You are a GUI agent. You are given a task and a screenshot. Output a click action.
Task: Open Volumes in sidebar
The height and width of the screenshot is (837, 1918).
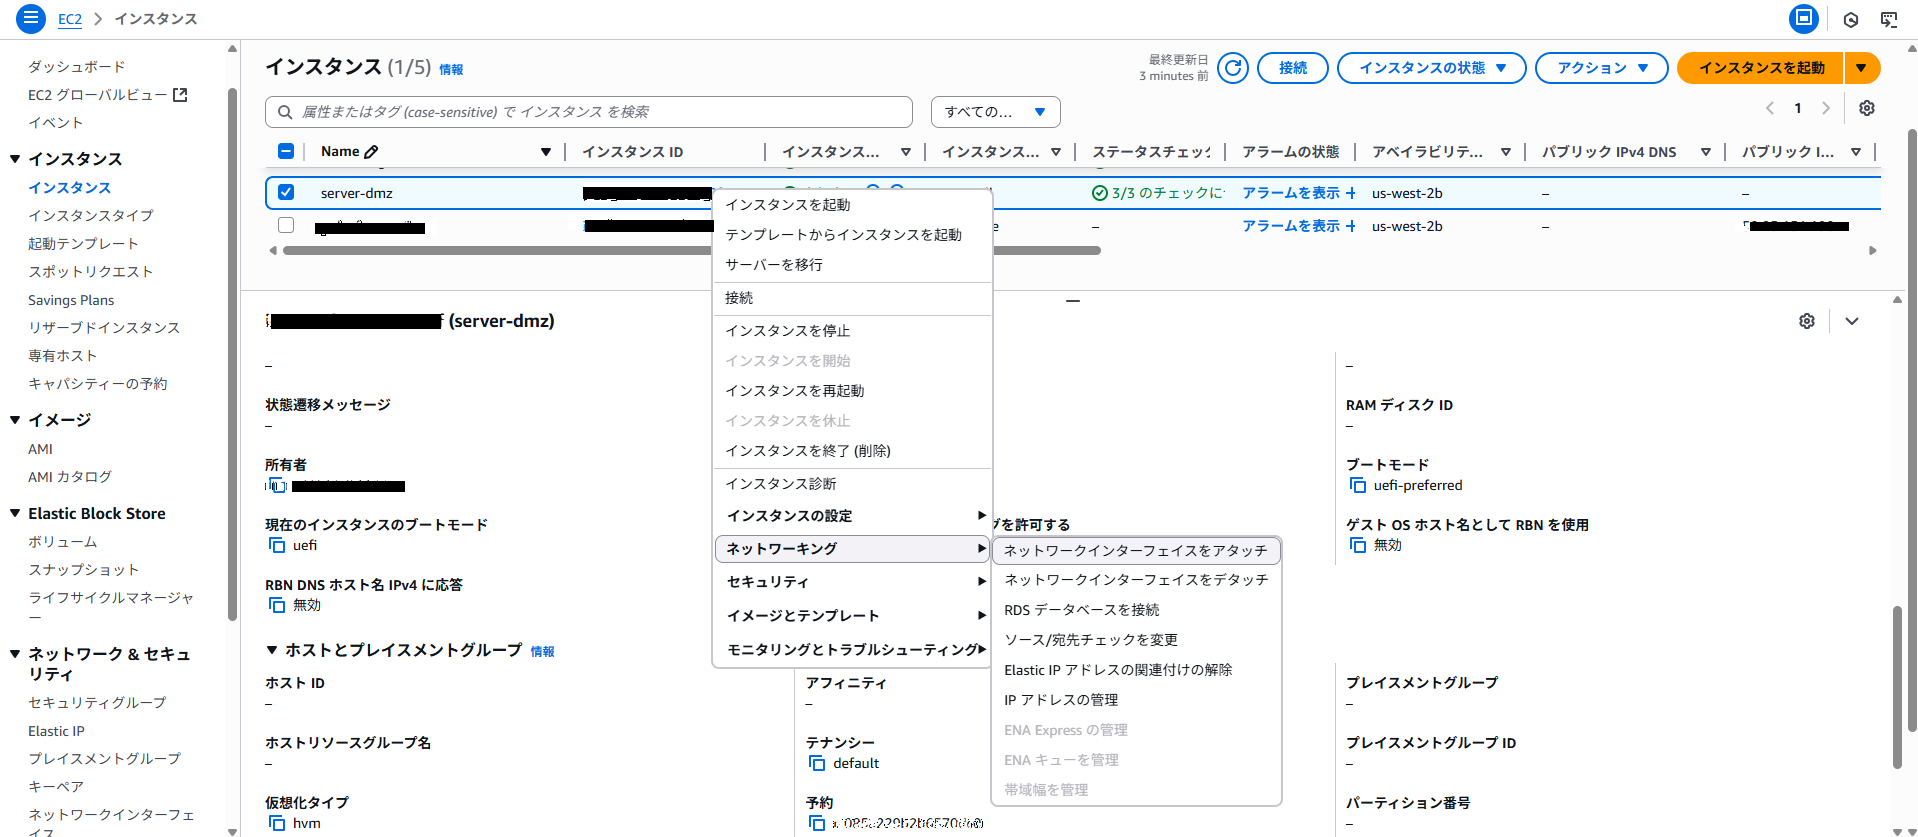point(63,542)
